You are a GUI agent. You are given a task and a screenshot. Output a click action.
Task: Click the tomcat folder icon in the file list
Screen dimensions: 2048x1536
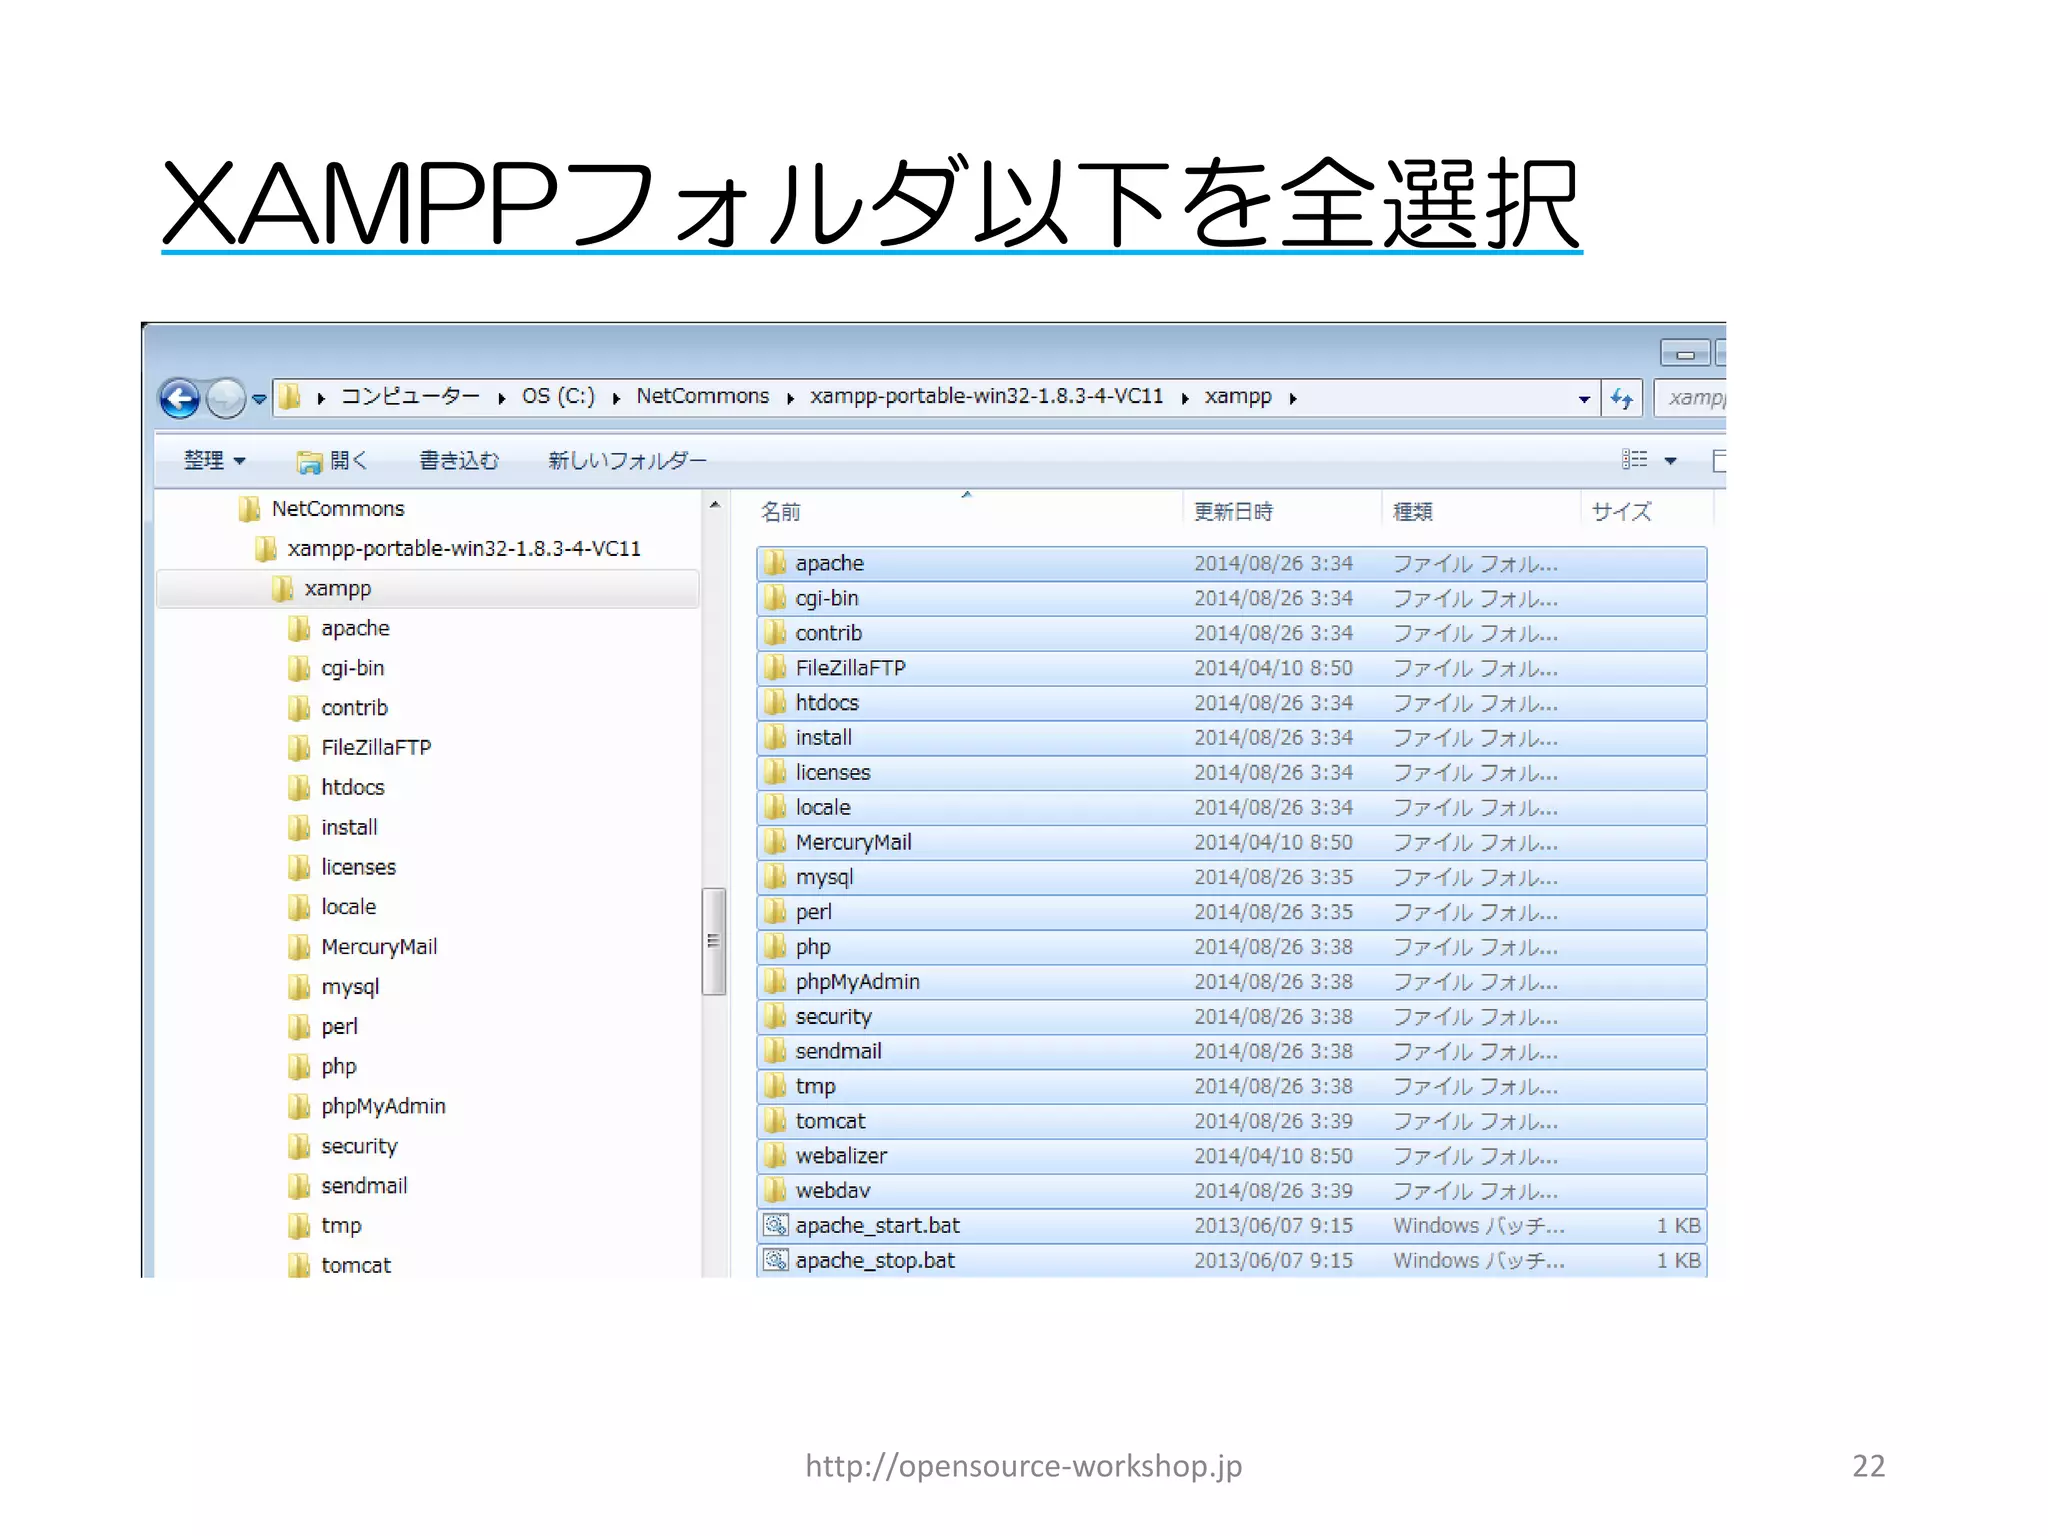click(x=774, y=1122)
